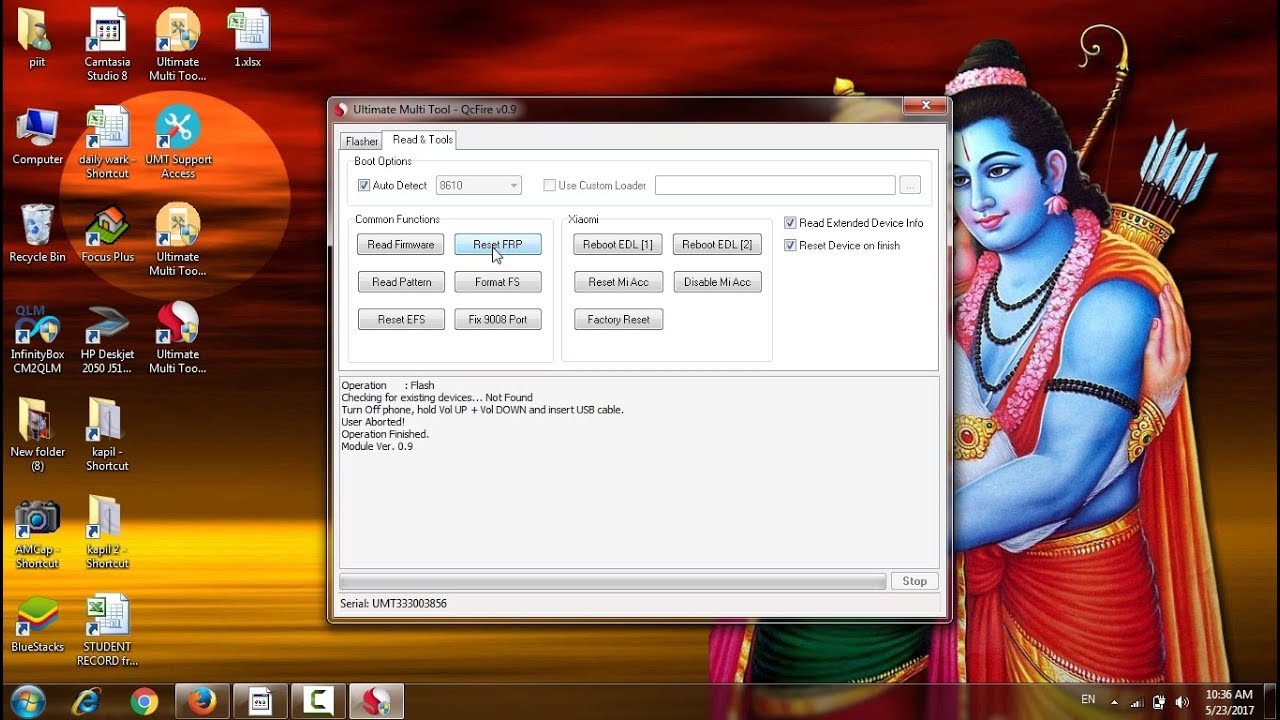Click the 'Operation Finished.' log line
The height and width of the screenshot is (720, 1280).
pyautogui.click(x=385, y=434)
